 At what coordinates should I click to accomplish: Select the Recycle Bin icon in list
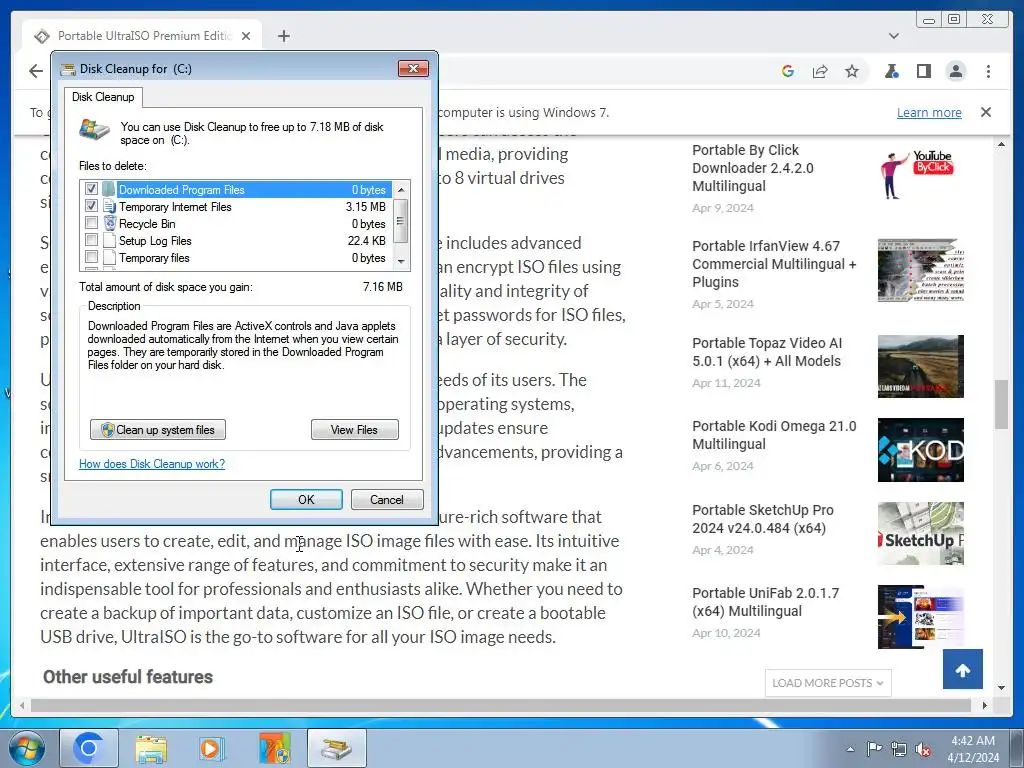pyautogui.click(x=109, y=223)
